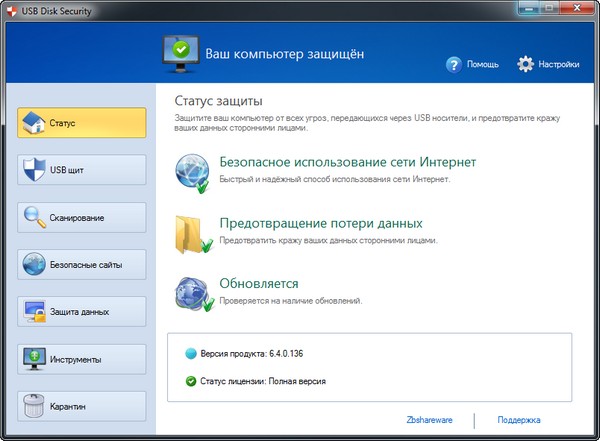The height and width of the screenshot is (441, 600).
Task: Click the folder icon for data loss prevention
Action: [193, 232]
